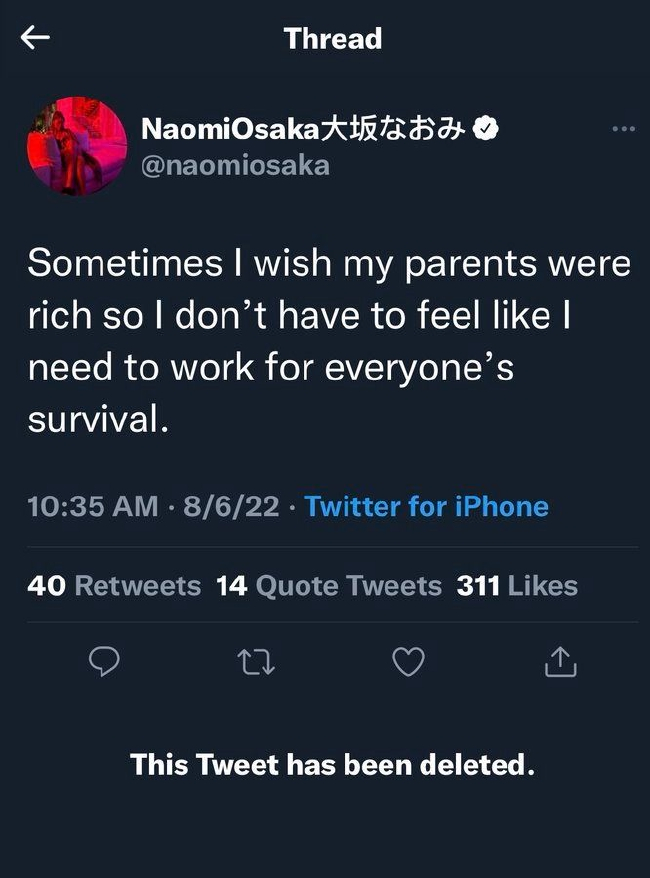Tap the 10:35 AM timestamp
650x878 pixels.
point(93,506)
